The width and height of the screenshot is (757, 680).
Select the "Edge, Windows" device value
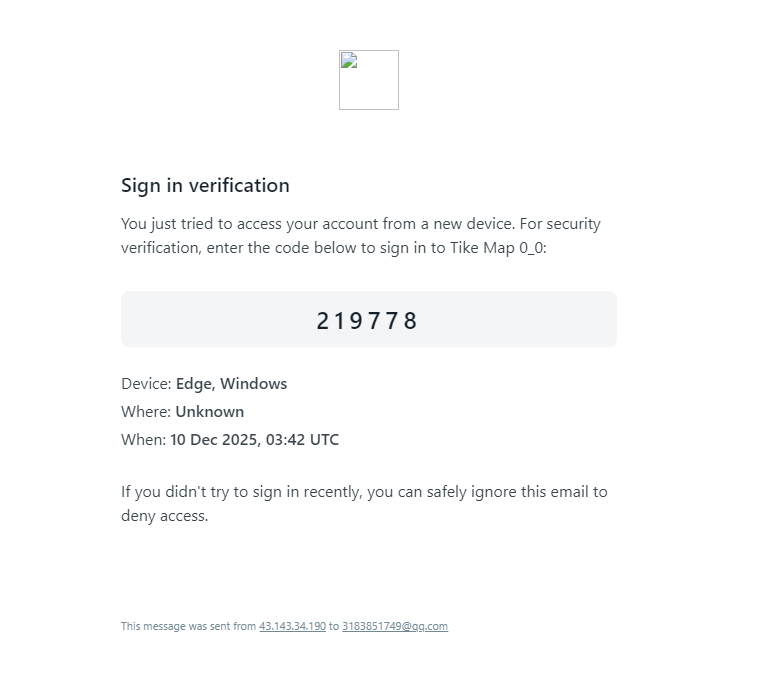click(x=231, y=384)
